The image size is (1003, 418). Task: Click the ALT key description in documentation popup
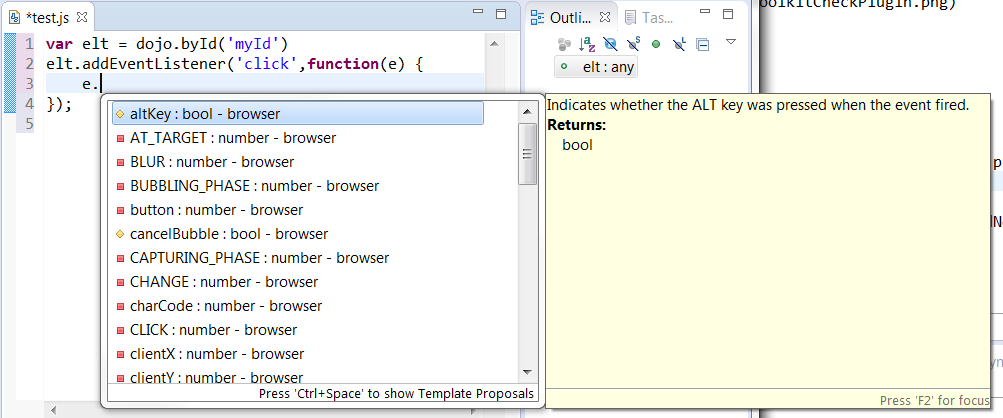(759, 105)
